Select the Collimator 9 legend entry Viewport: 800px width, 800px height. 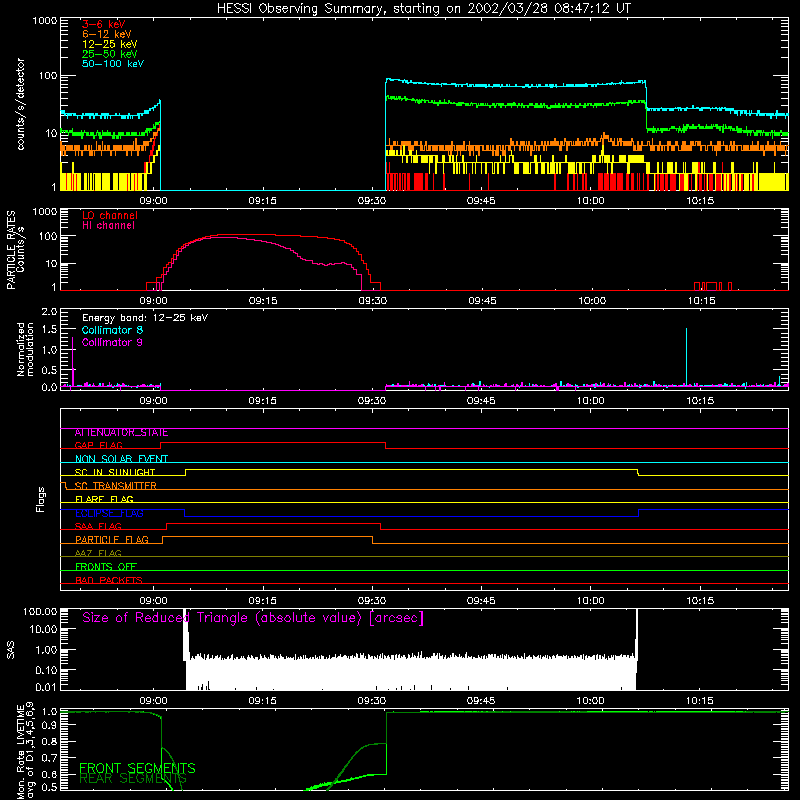tap(112, 342)
